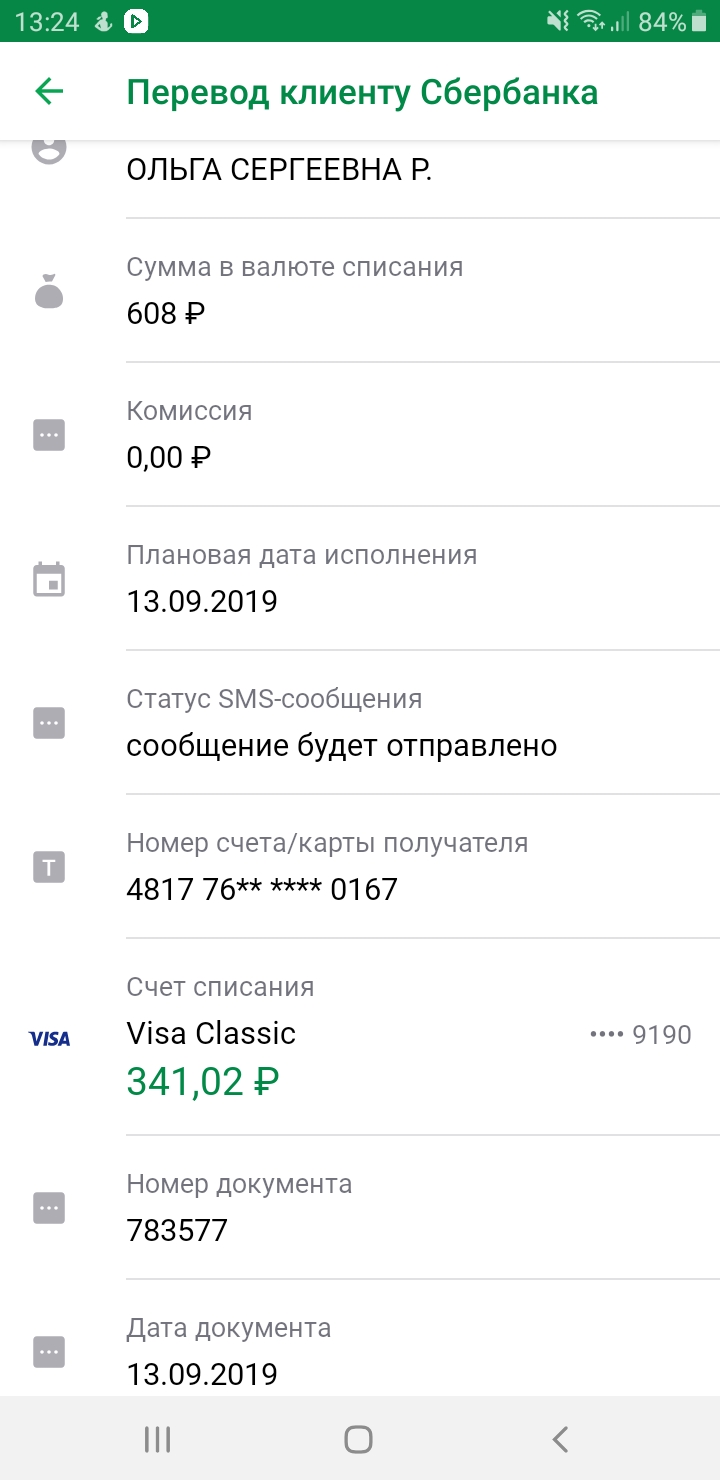720x1480 pixels.
Task: Tap the recipient name ОЛЬГА СЕРГЕЕВНА Р.
Action: (x=279, y=170)
